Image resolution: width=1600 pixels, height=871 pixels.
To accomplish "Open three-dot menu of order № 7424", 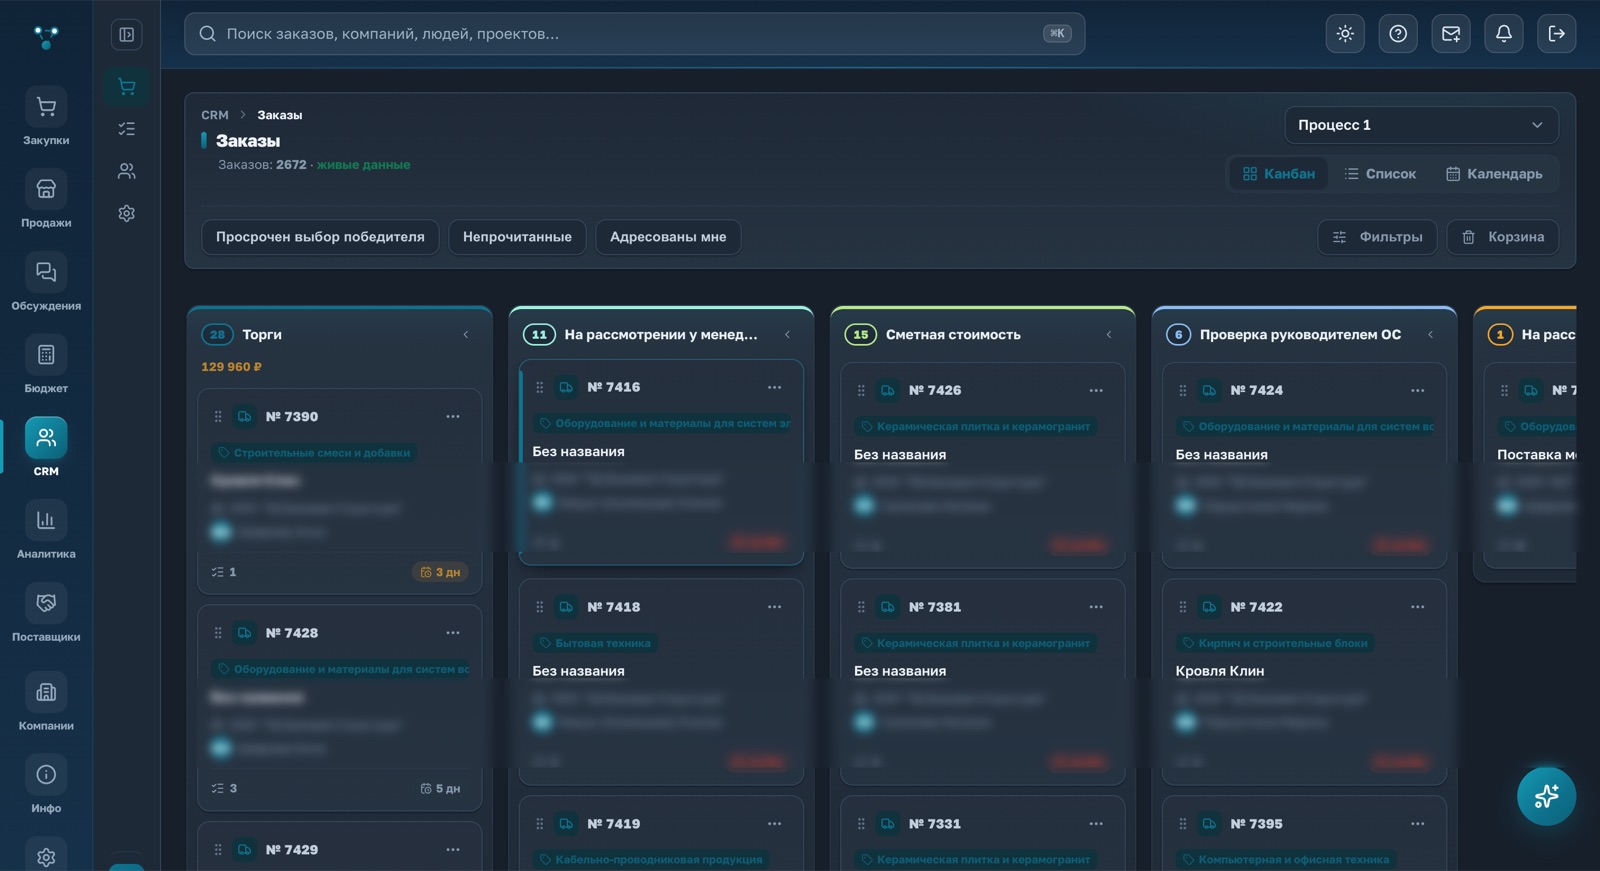I will tap(1417, 390).
